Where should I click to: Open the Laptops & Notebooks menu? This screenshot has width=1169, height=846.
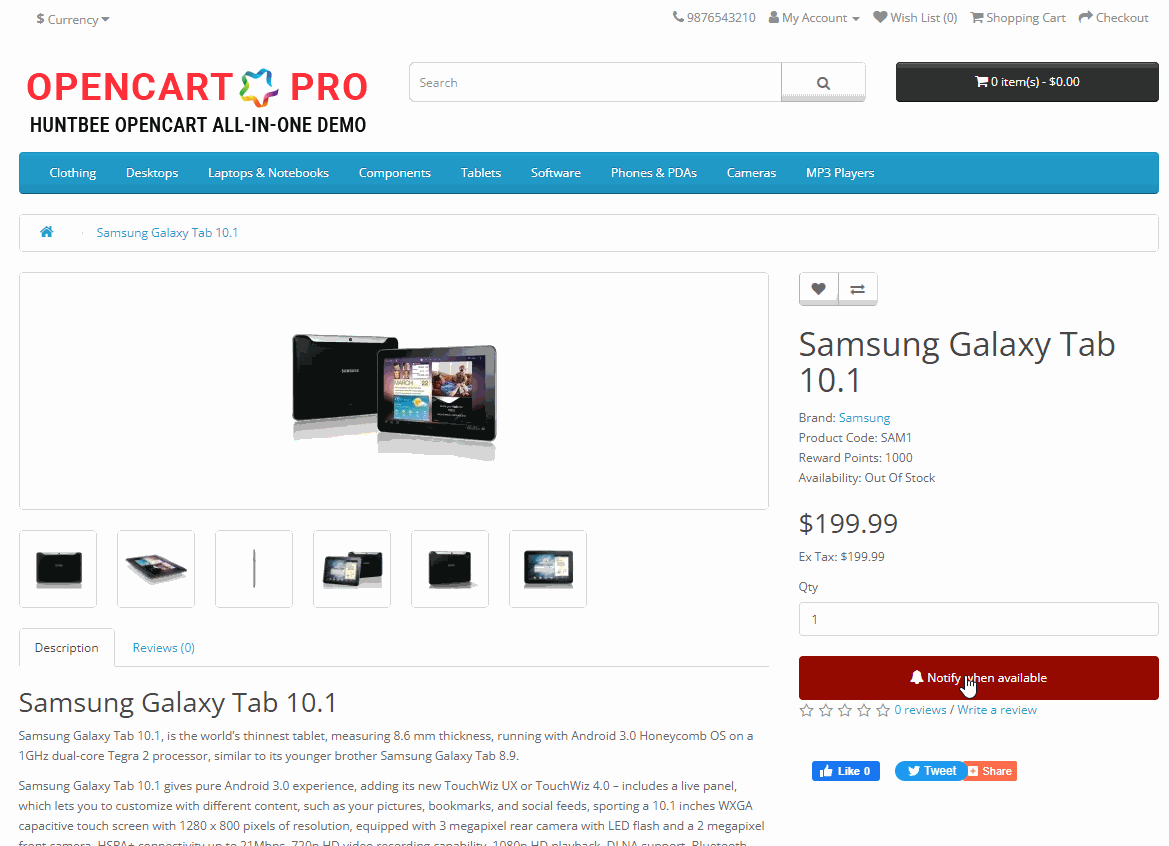coord(268,173)
